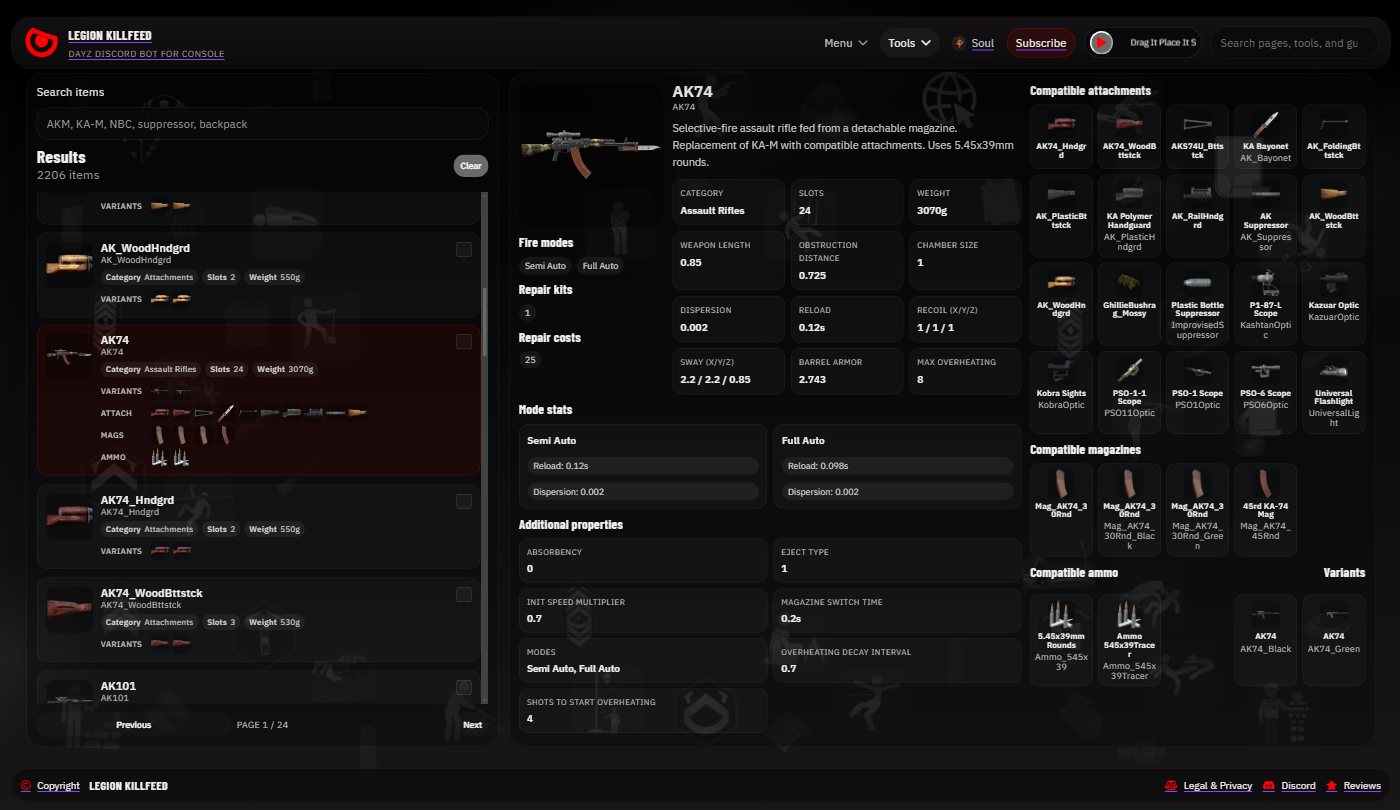This screenshot has width=1400, height=810.
Task: Go to the Next results page
Action: tap(473, 725)
